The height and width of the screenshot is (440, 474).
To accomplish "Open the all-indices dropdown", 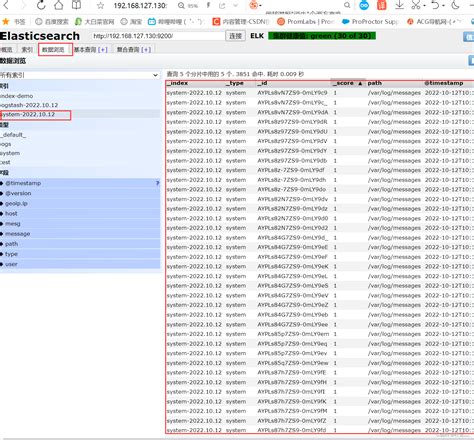I will tap(79, 75).
